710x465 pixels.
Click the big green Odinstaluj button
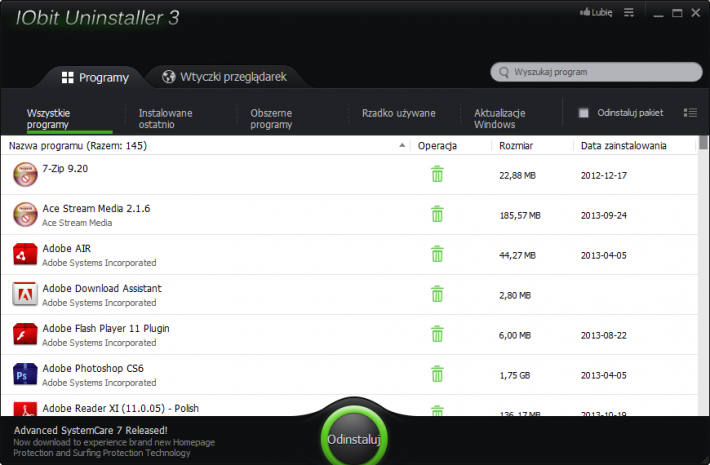click(x=354, y=438)
